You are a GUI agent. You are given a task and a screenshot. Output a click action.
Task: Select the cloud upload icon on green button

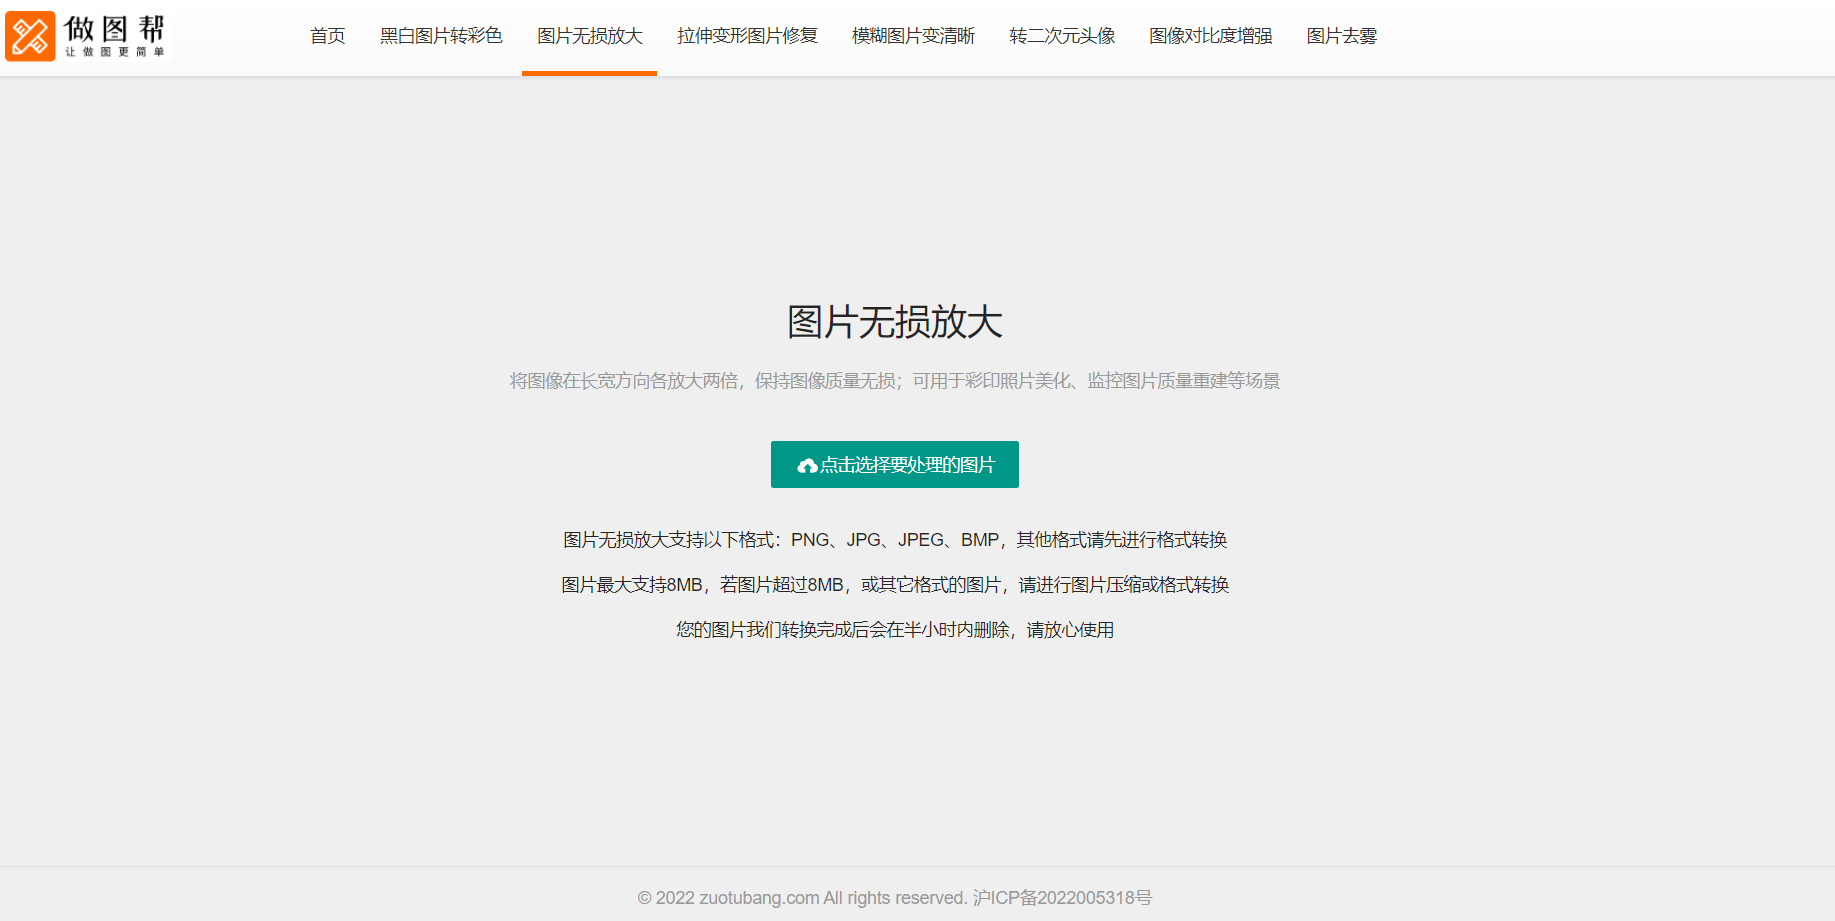tap(806, 464)
